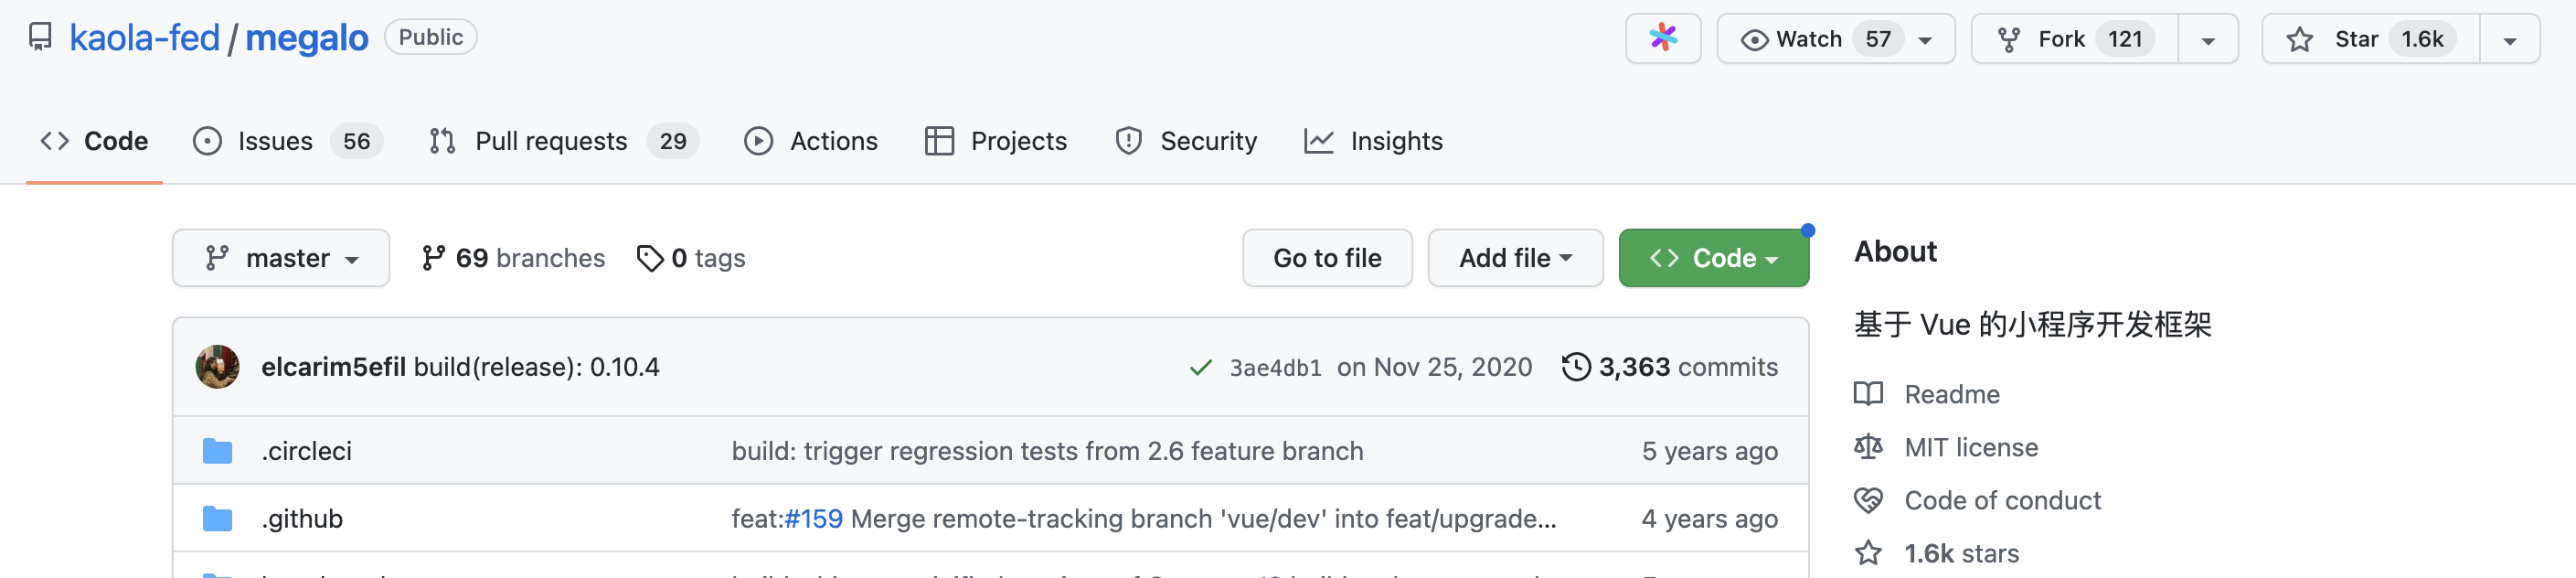Image resolution: width=2576 pixels, height=578 pixels.
Task: Click the green checkmark build status
Action: tap(1200, 368)
